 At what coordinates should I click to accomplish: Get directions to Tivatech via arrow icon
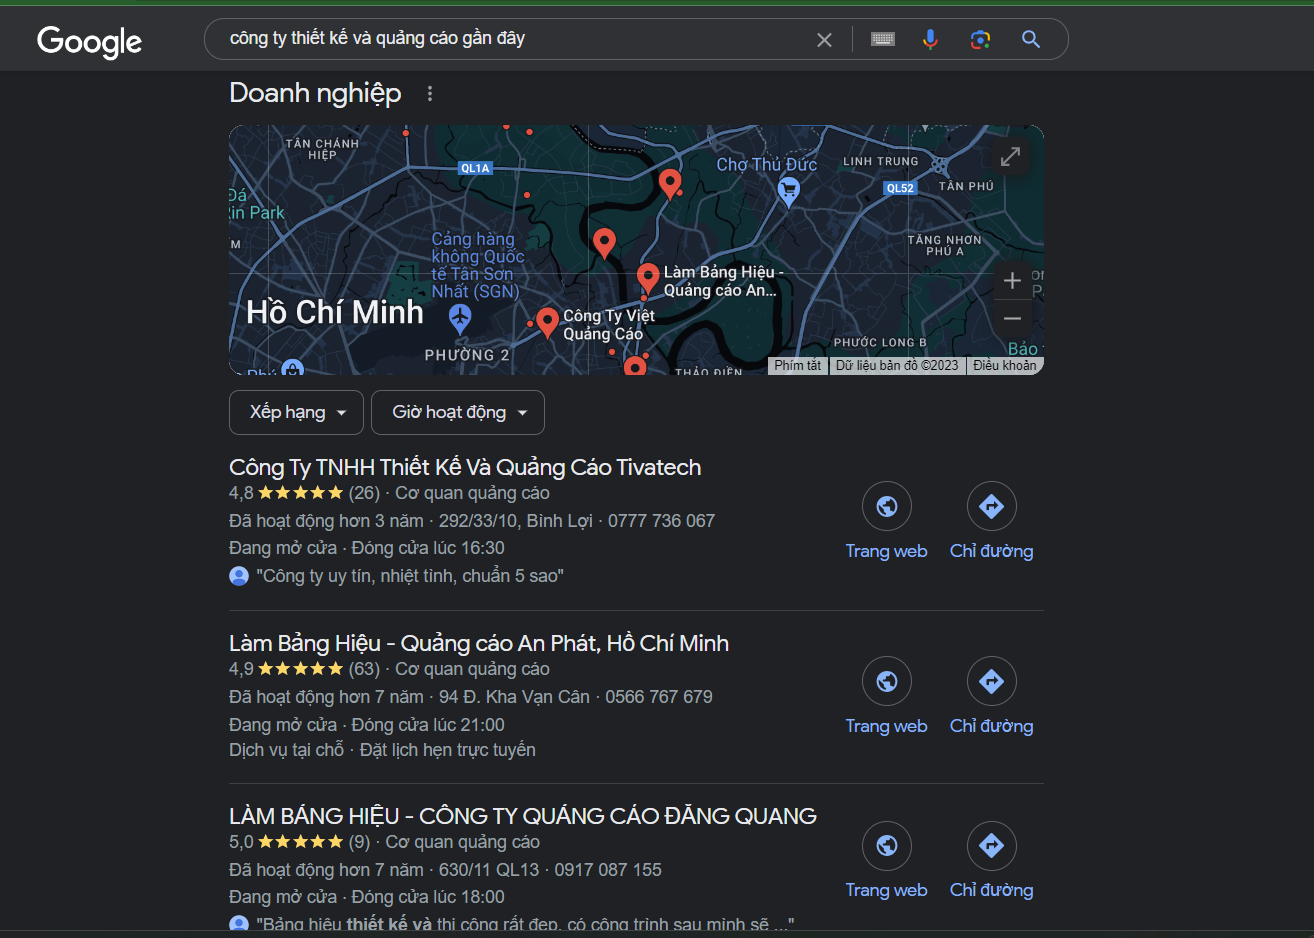[992, 507]
